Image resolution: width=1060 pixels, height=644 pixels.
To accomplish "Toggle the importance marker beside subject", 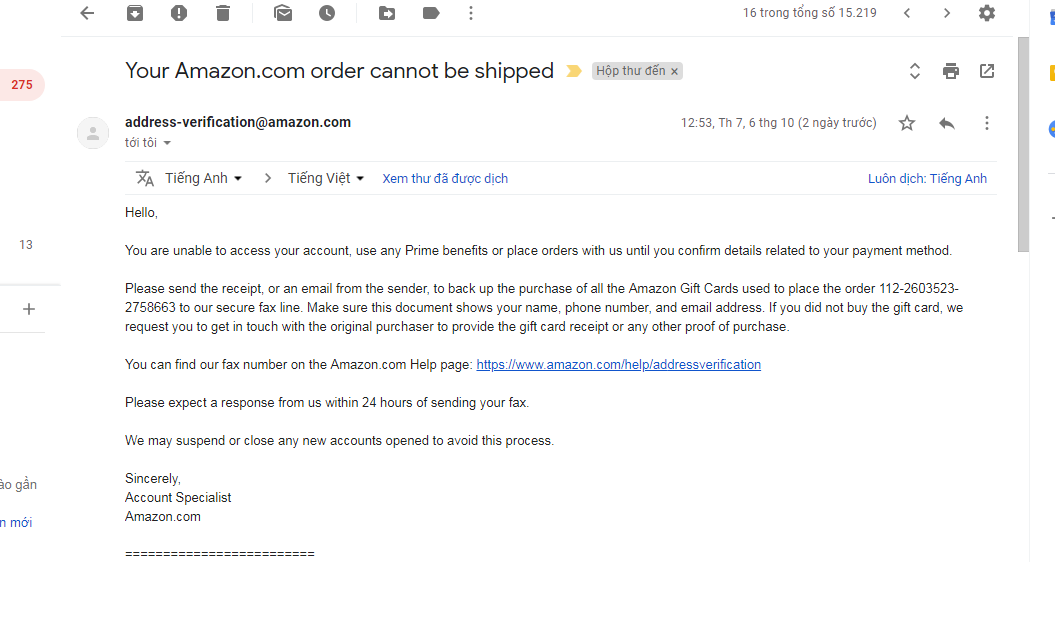I will [574, 71].
